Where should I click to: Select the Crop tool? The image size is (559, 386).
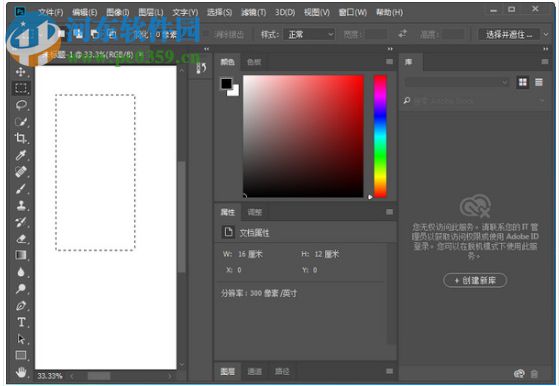21,138
